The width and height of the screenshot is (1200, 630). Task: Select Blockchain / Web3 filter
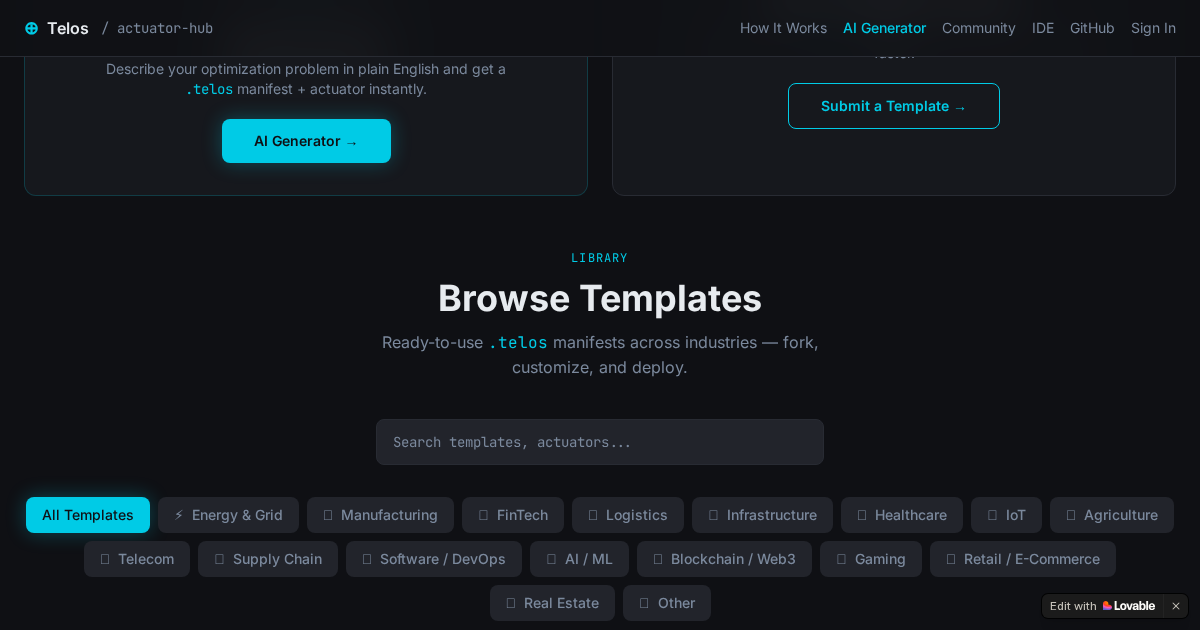point(724,559)
